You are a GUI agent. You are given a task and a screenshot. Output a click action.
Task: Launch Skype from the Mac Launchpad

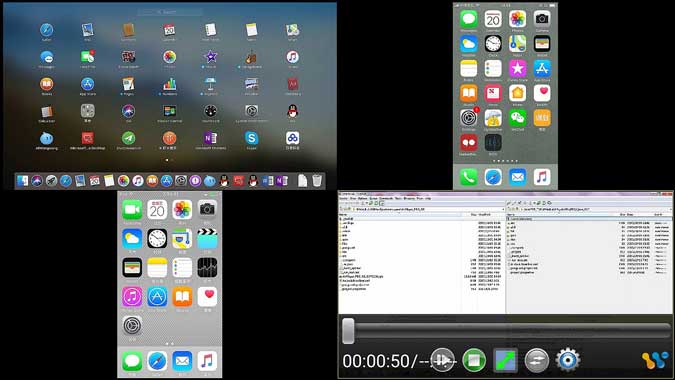click(x=251, y=138)
